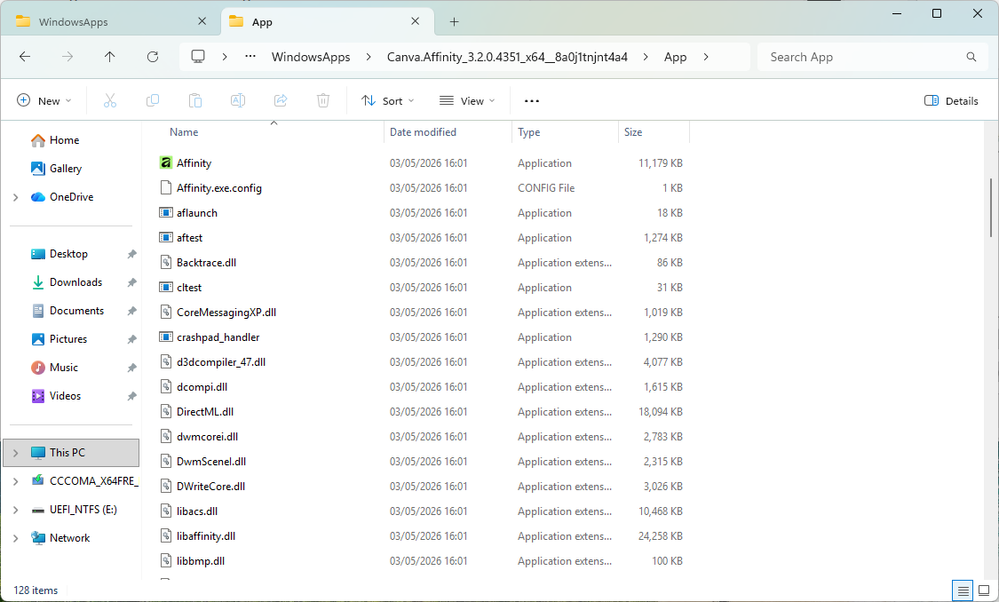Sort by the Date modified column

coord(423,132)
